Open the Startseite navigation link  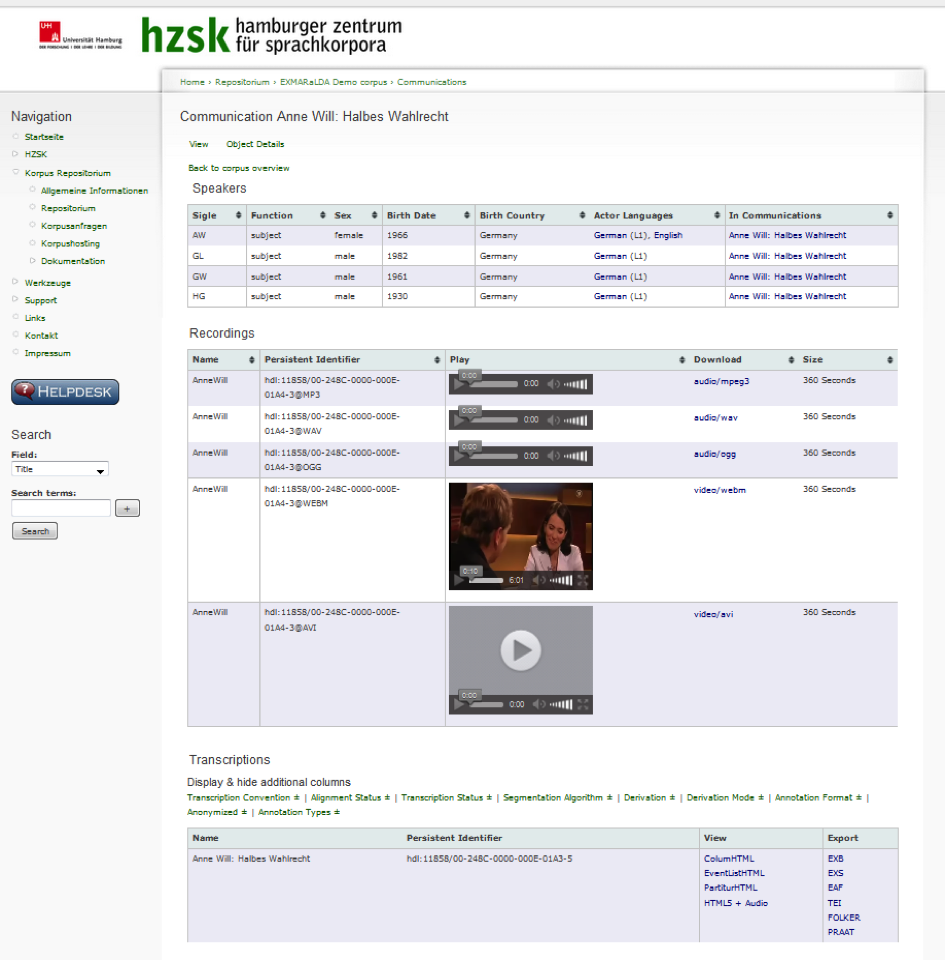(44, 137)
